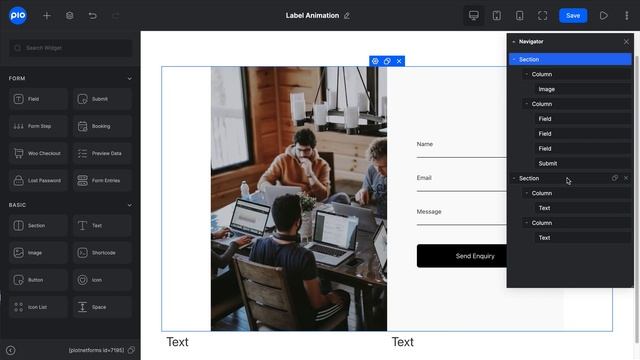This screenshot has width=640, height=360.
Task: Click the Search Widget input field
Action: click(70, 48)
